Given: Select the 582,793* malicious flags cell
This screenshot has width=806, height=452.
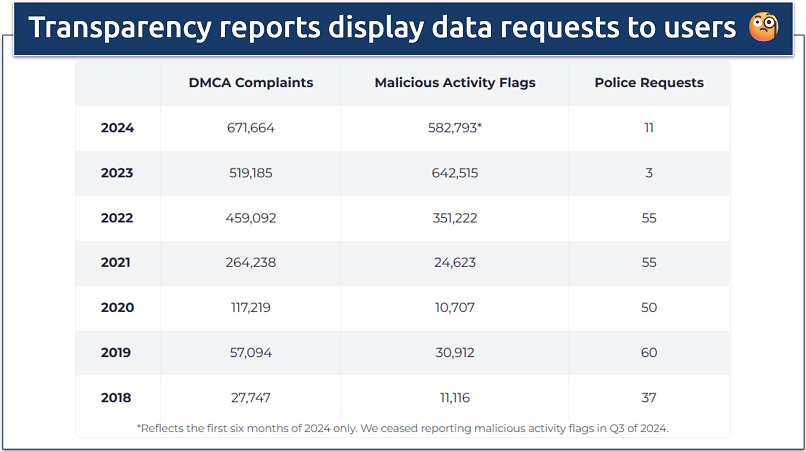Looking at the screenshot, I should (x=454, y=128).
